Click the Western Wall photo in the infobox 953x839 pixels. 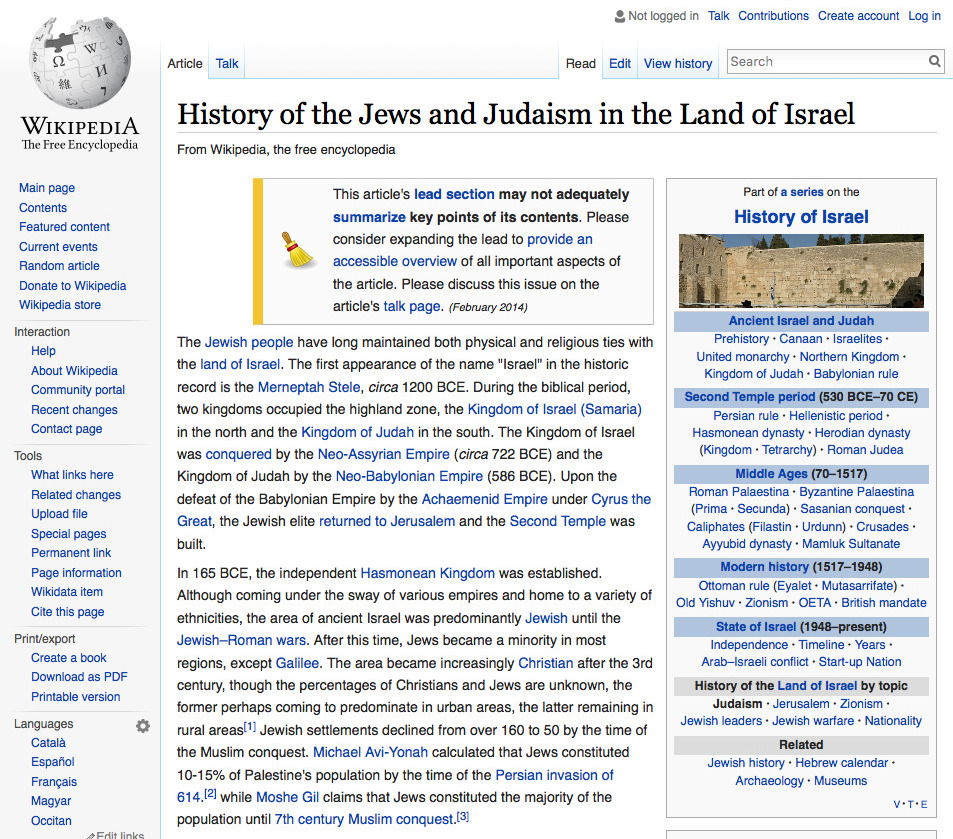click(800, 270)
